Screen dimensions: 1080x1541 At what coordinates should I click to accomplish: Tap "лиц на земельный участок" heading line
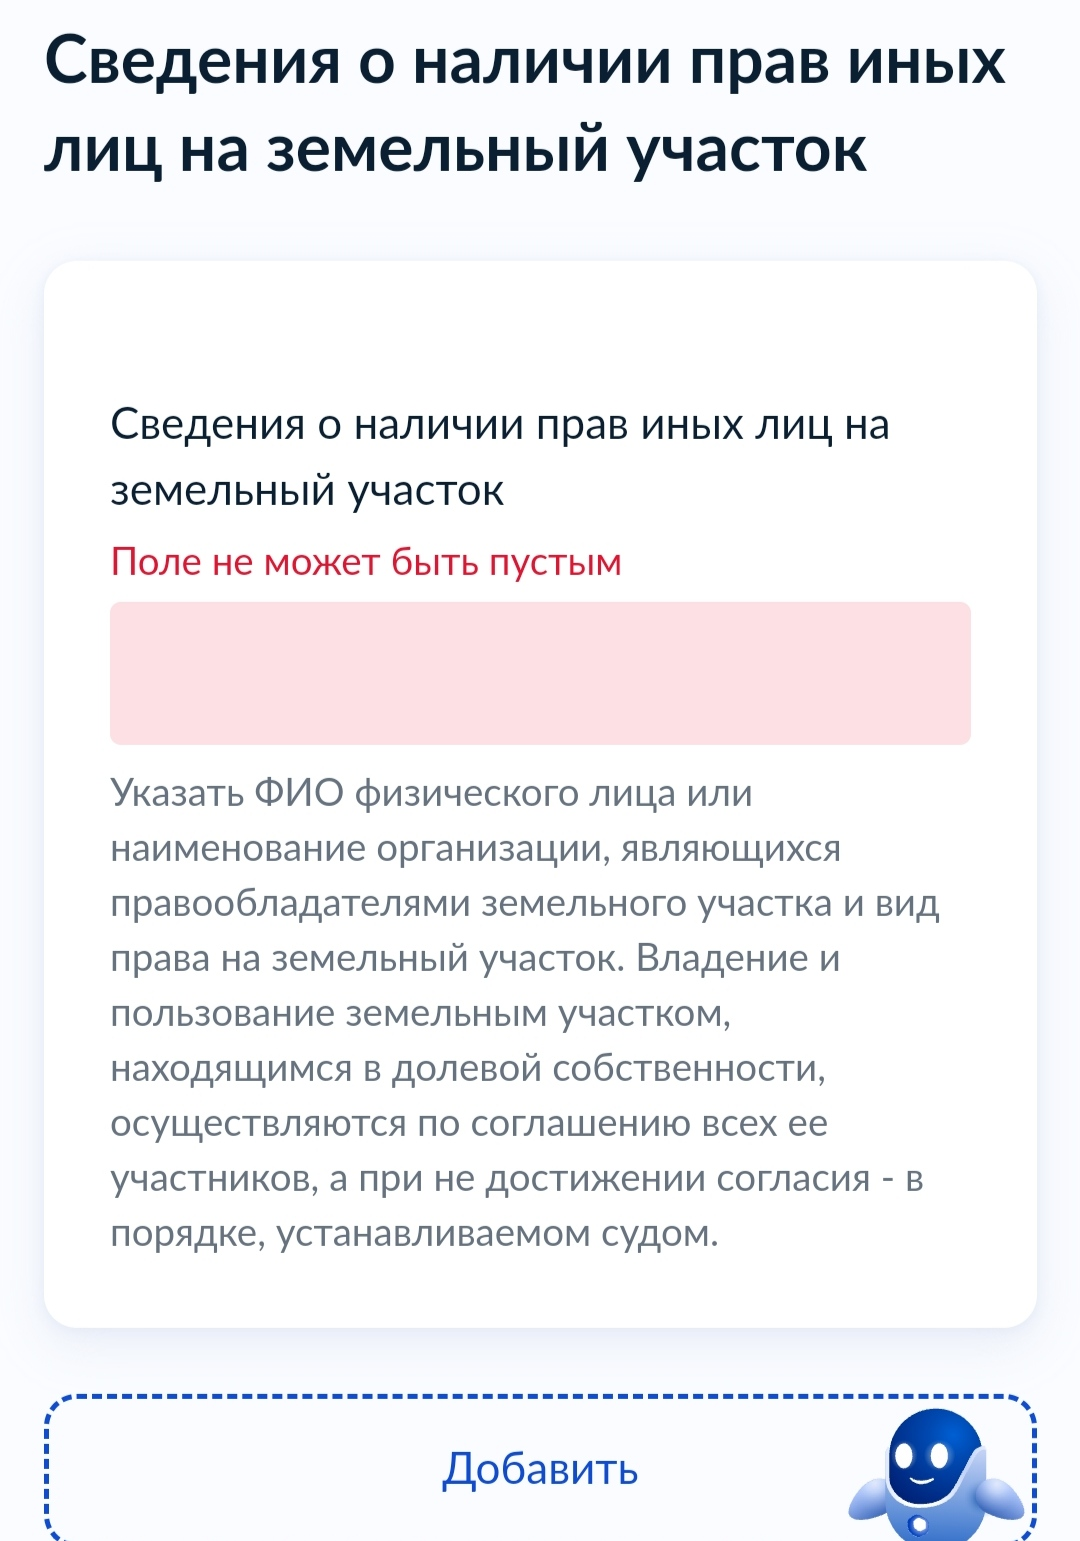click(x=455, y=150)
